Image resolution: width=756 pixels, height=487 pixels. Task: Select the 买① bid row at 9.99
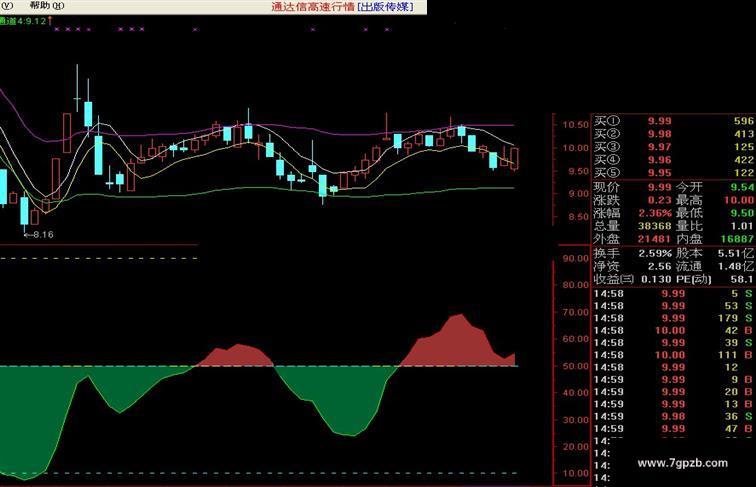click(658, 121)
